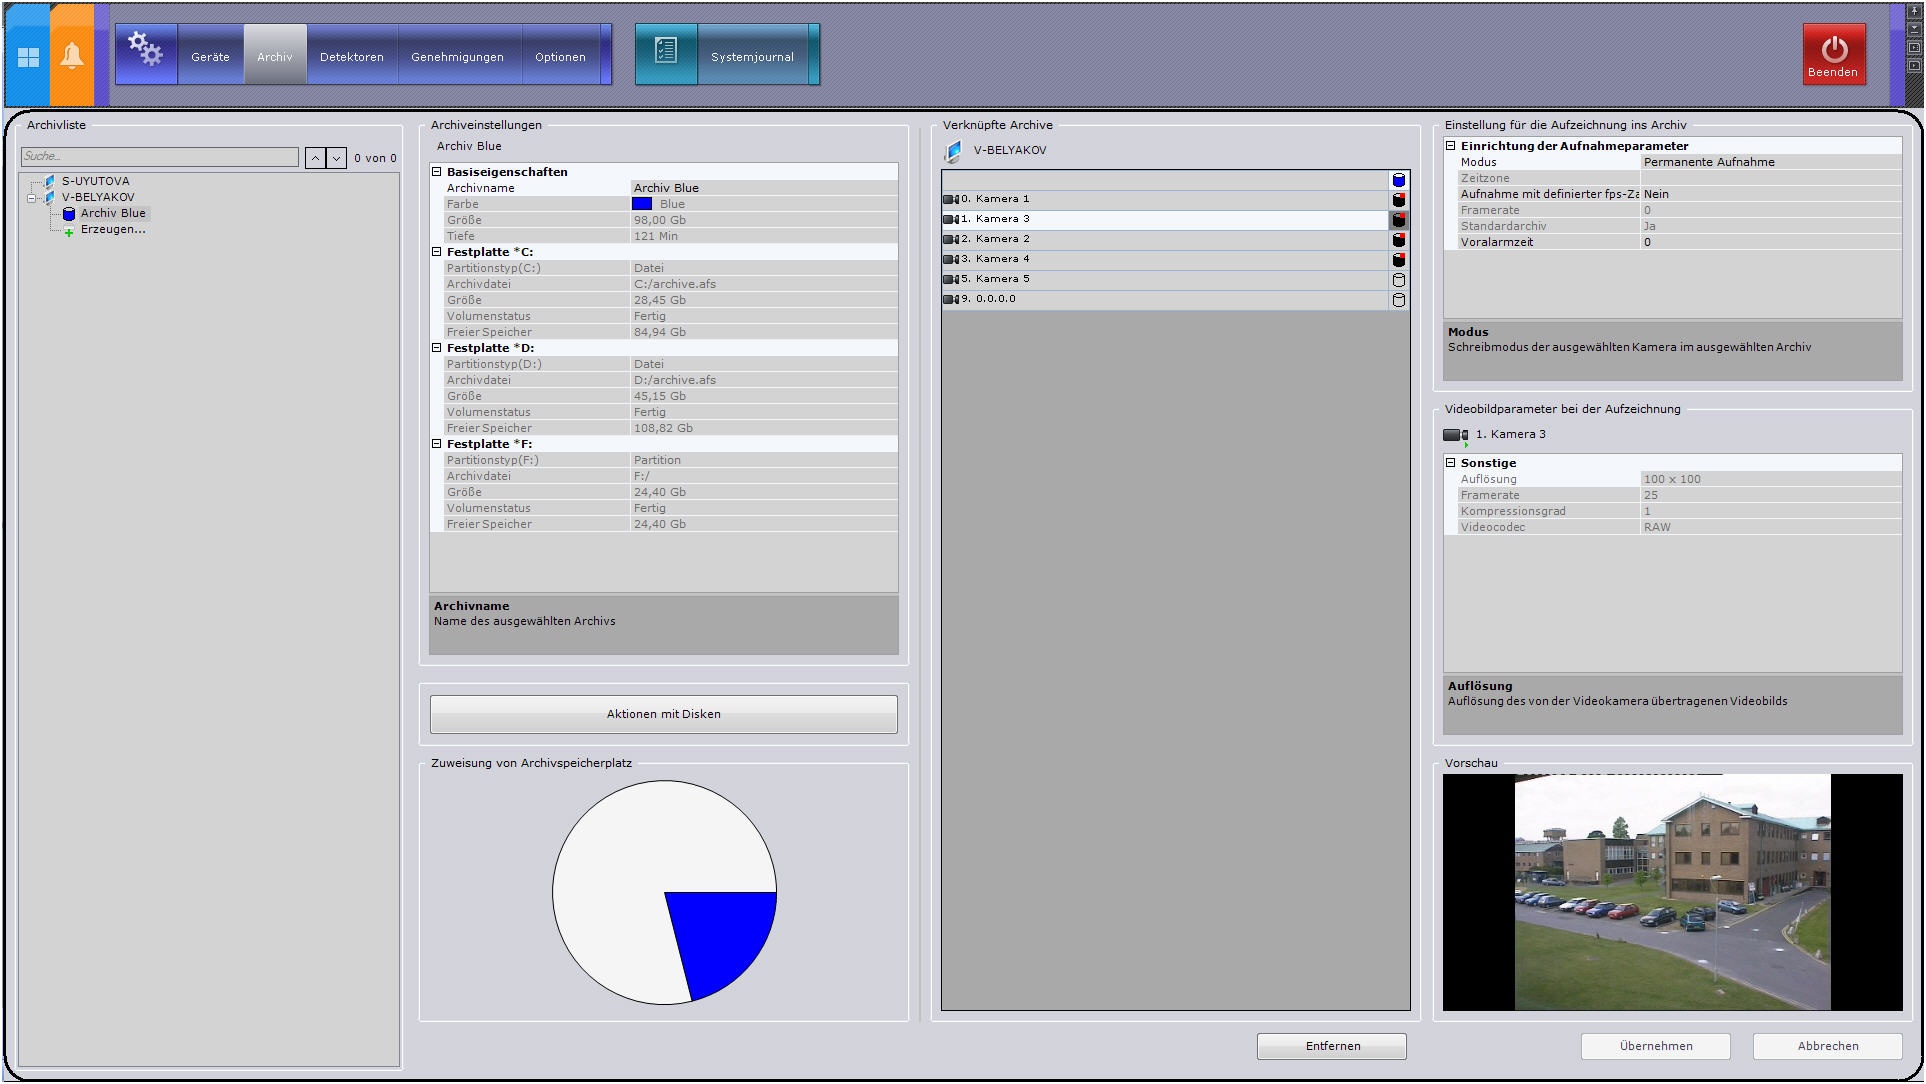This screenshot has width=1926, height=1084.
Task: Collapse the Festplatte *D: section
Action: point(437,348)
